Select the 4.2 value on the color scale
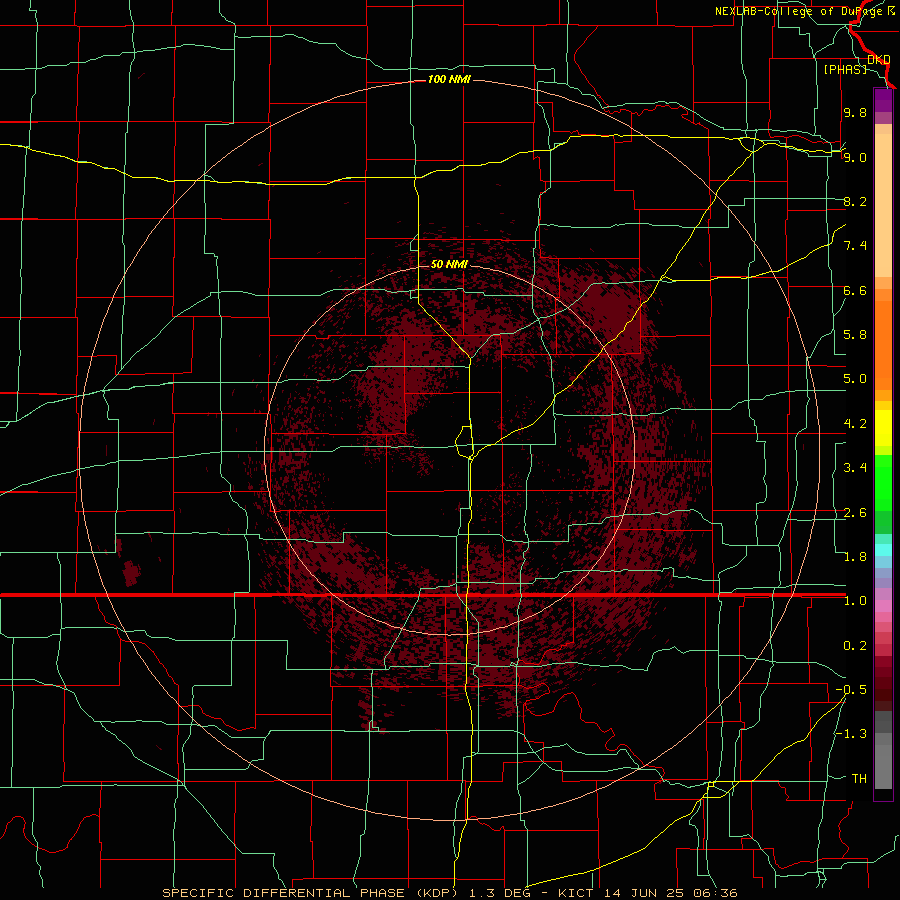Image resolution: width=900 pixels, height=900 pixels. point(855,424)
